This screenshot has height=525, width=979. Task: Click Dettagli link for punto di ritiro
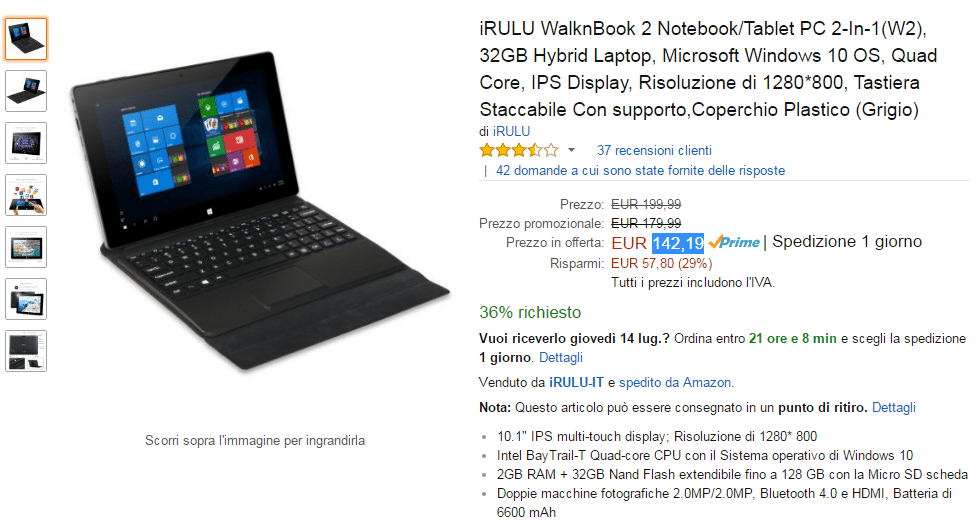[x=893, y=408]
